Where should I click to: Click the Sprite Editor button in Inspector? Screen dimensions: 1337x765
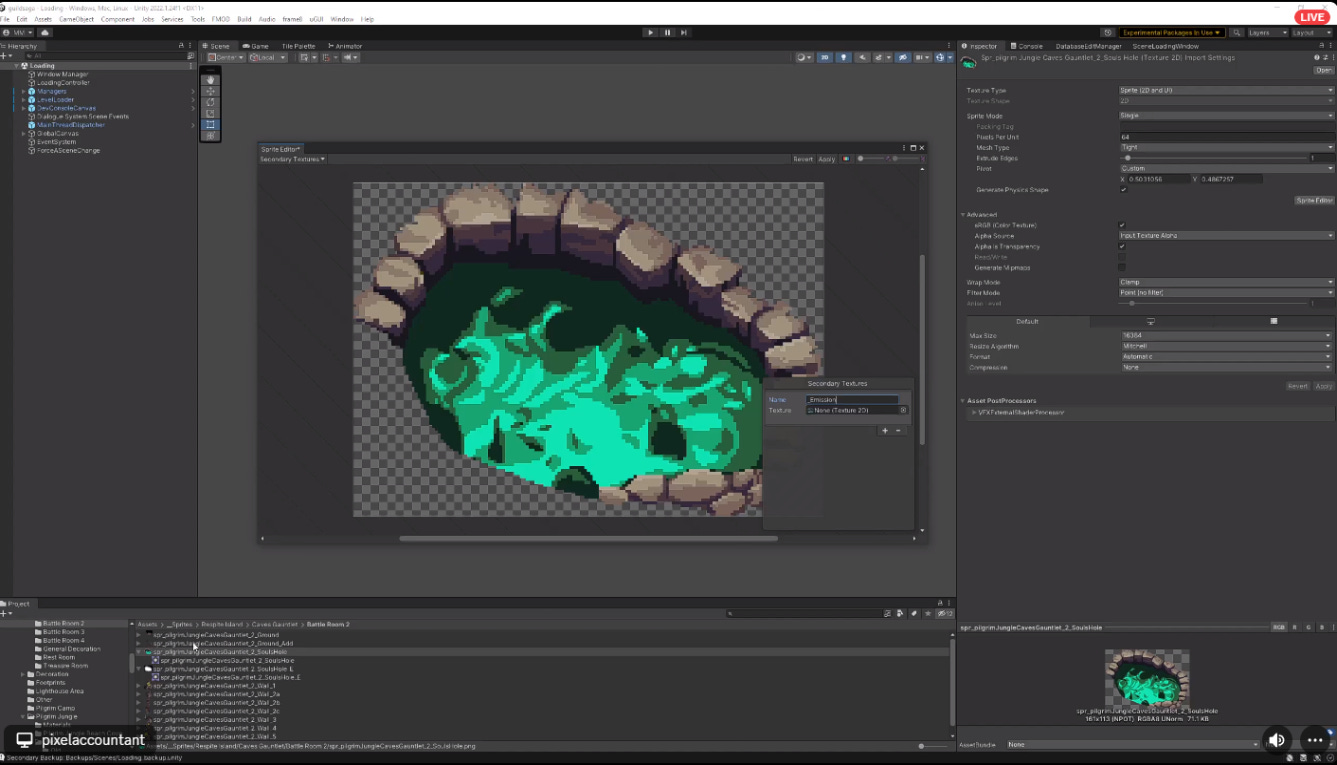click(x=1313, y=201)
